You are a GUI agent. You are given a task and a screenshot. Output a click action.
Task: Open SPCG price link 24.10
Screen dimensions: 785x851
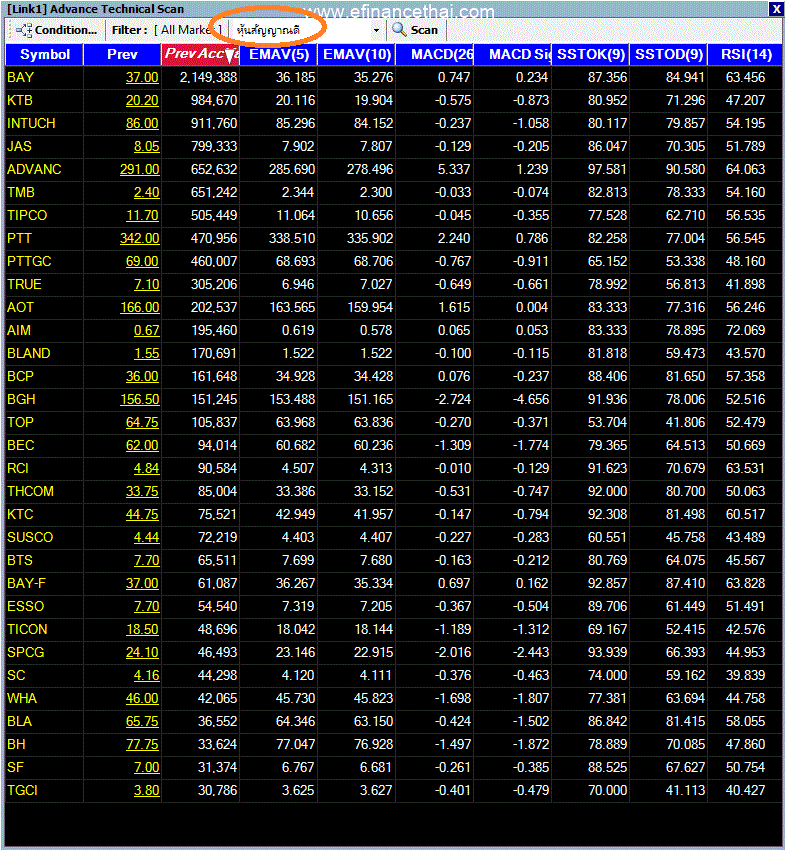tap(142, 652)
